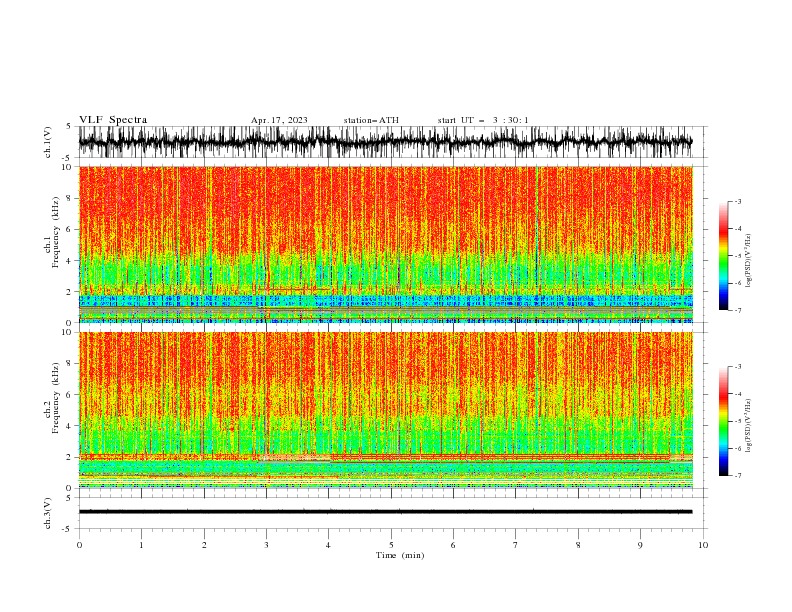Click time axis tick label '10'
Screen dimensions: 792x612
click(703, 545)
